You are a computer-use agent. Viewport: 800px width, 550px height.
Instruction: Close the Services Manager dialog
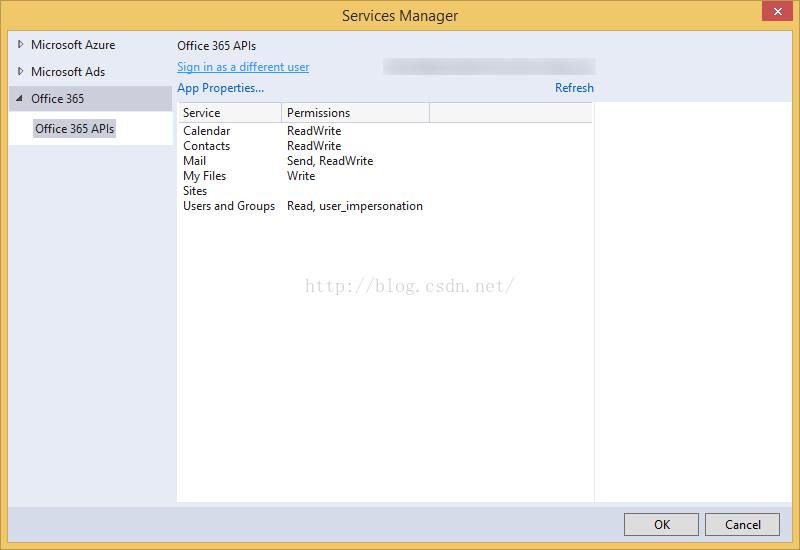click(x=777, y=11)
